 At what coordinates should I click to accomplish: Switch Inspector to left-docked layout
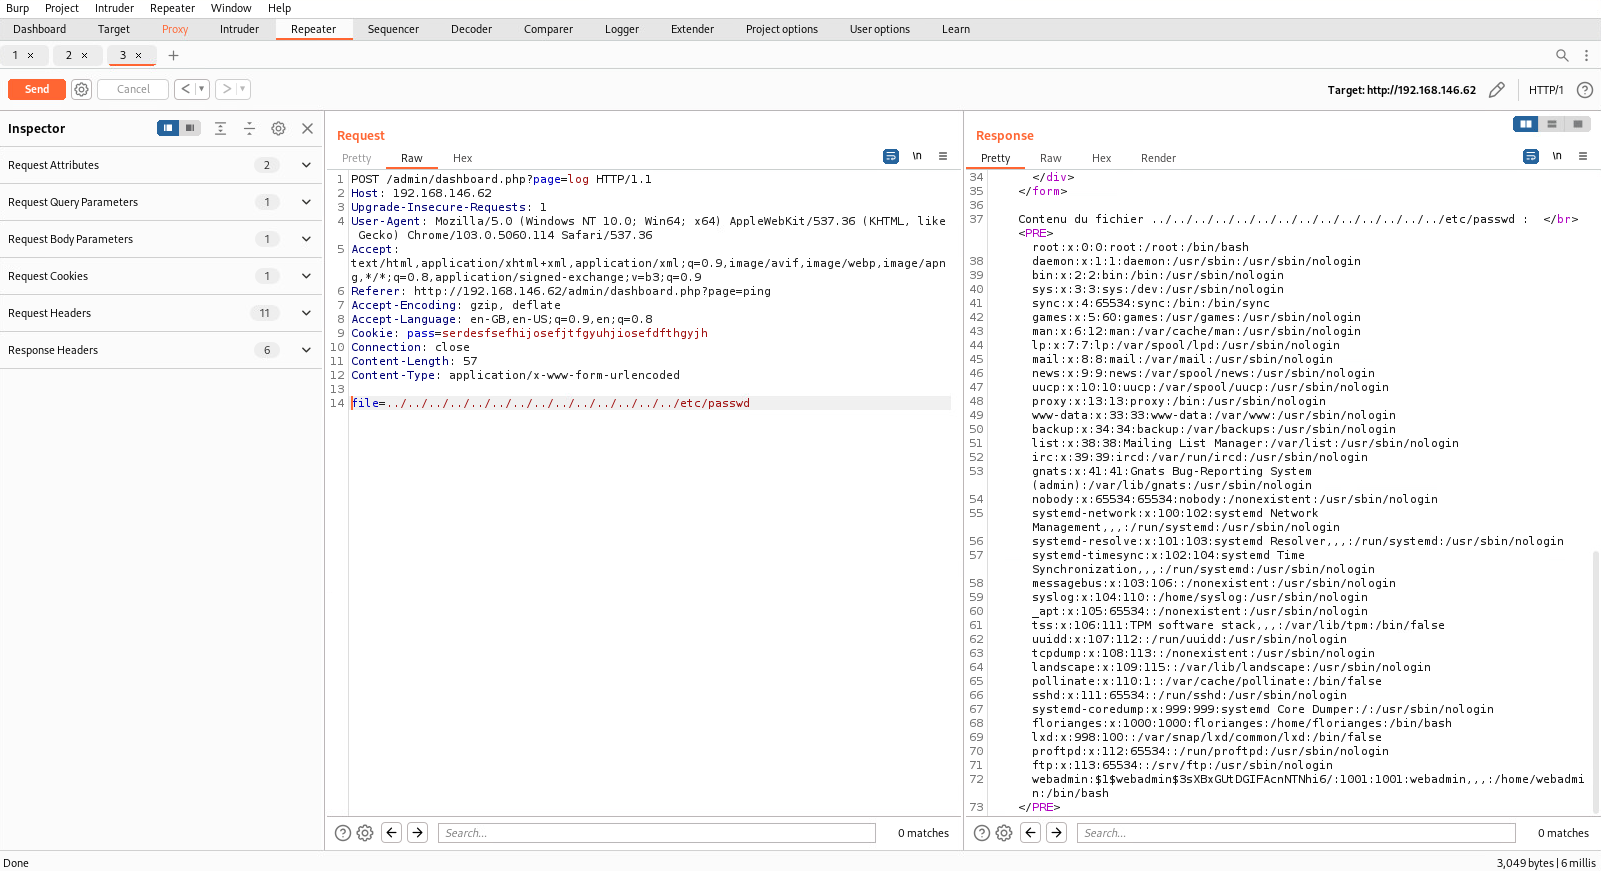pos(168,128)
